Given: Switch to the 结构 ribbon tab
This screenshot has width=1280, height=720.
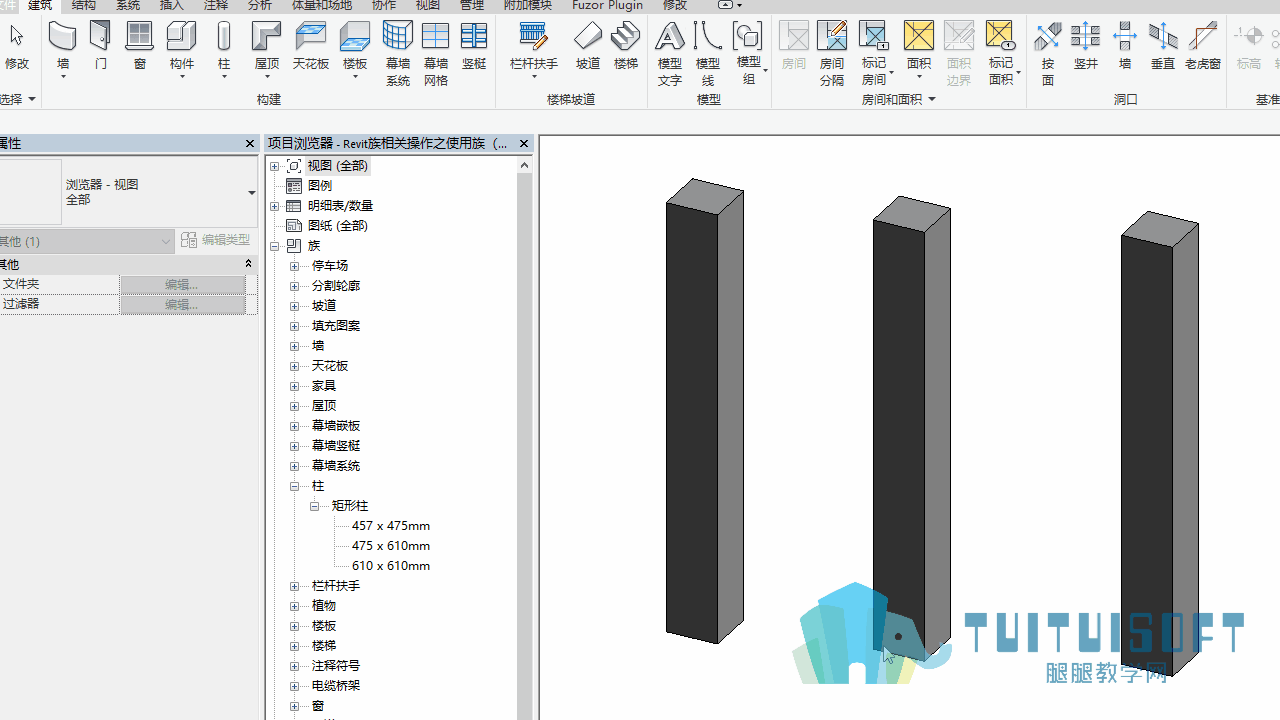Looking at the screenshot, I should (84, 5).
